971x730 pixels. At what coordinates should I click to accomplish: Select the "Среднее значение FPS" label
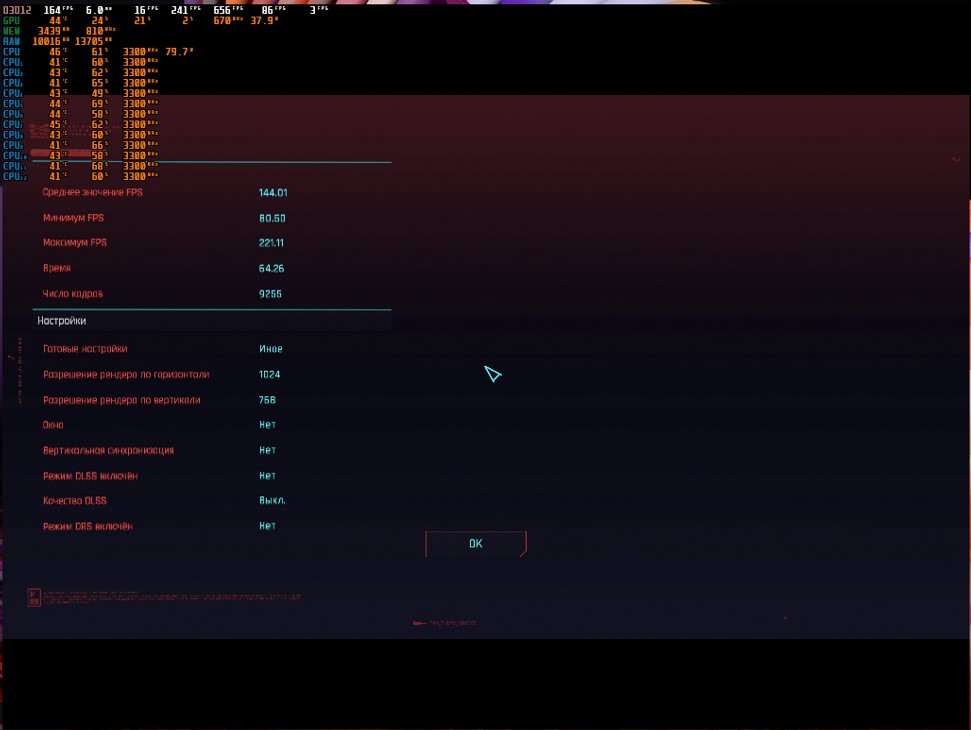[x=92, y=193]
